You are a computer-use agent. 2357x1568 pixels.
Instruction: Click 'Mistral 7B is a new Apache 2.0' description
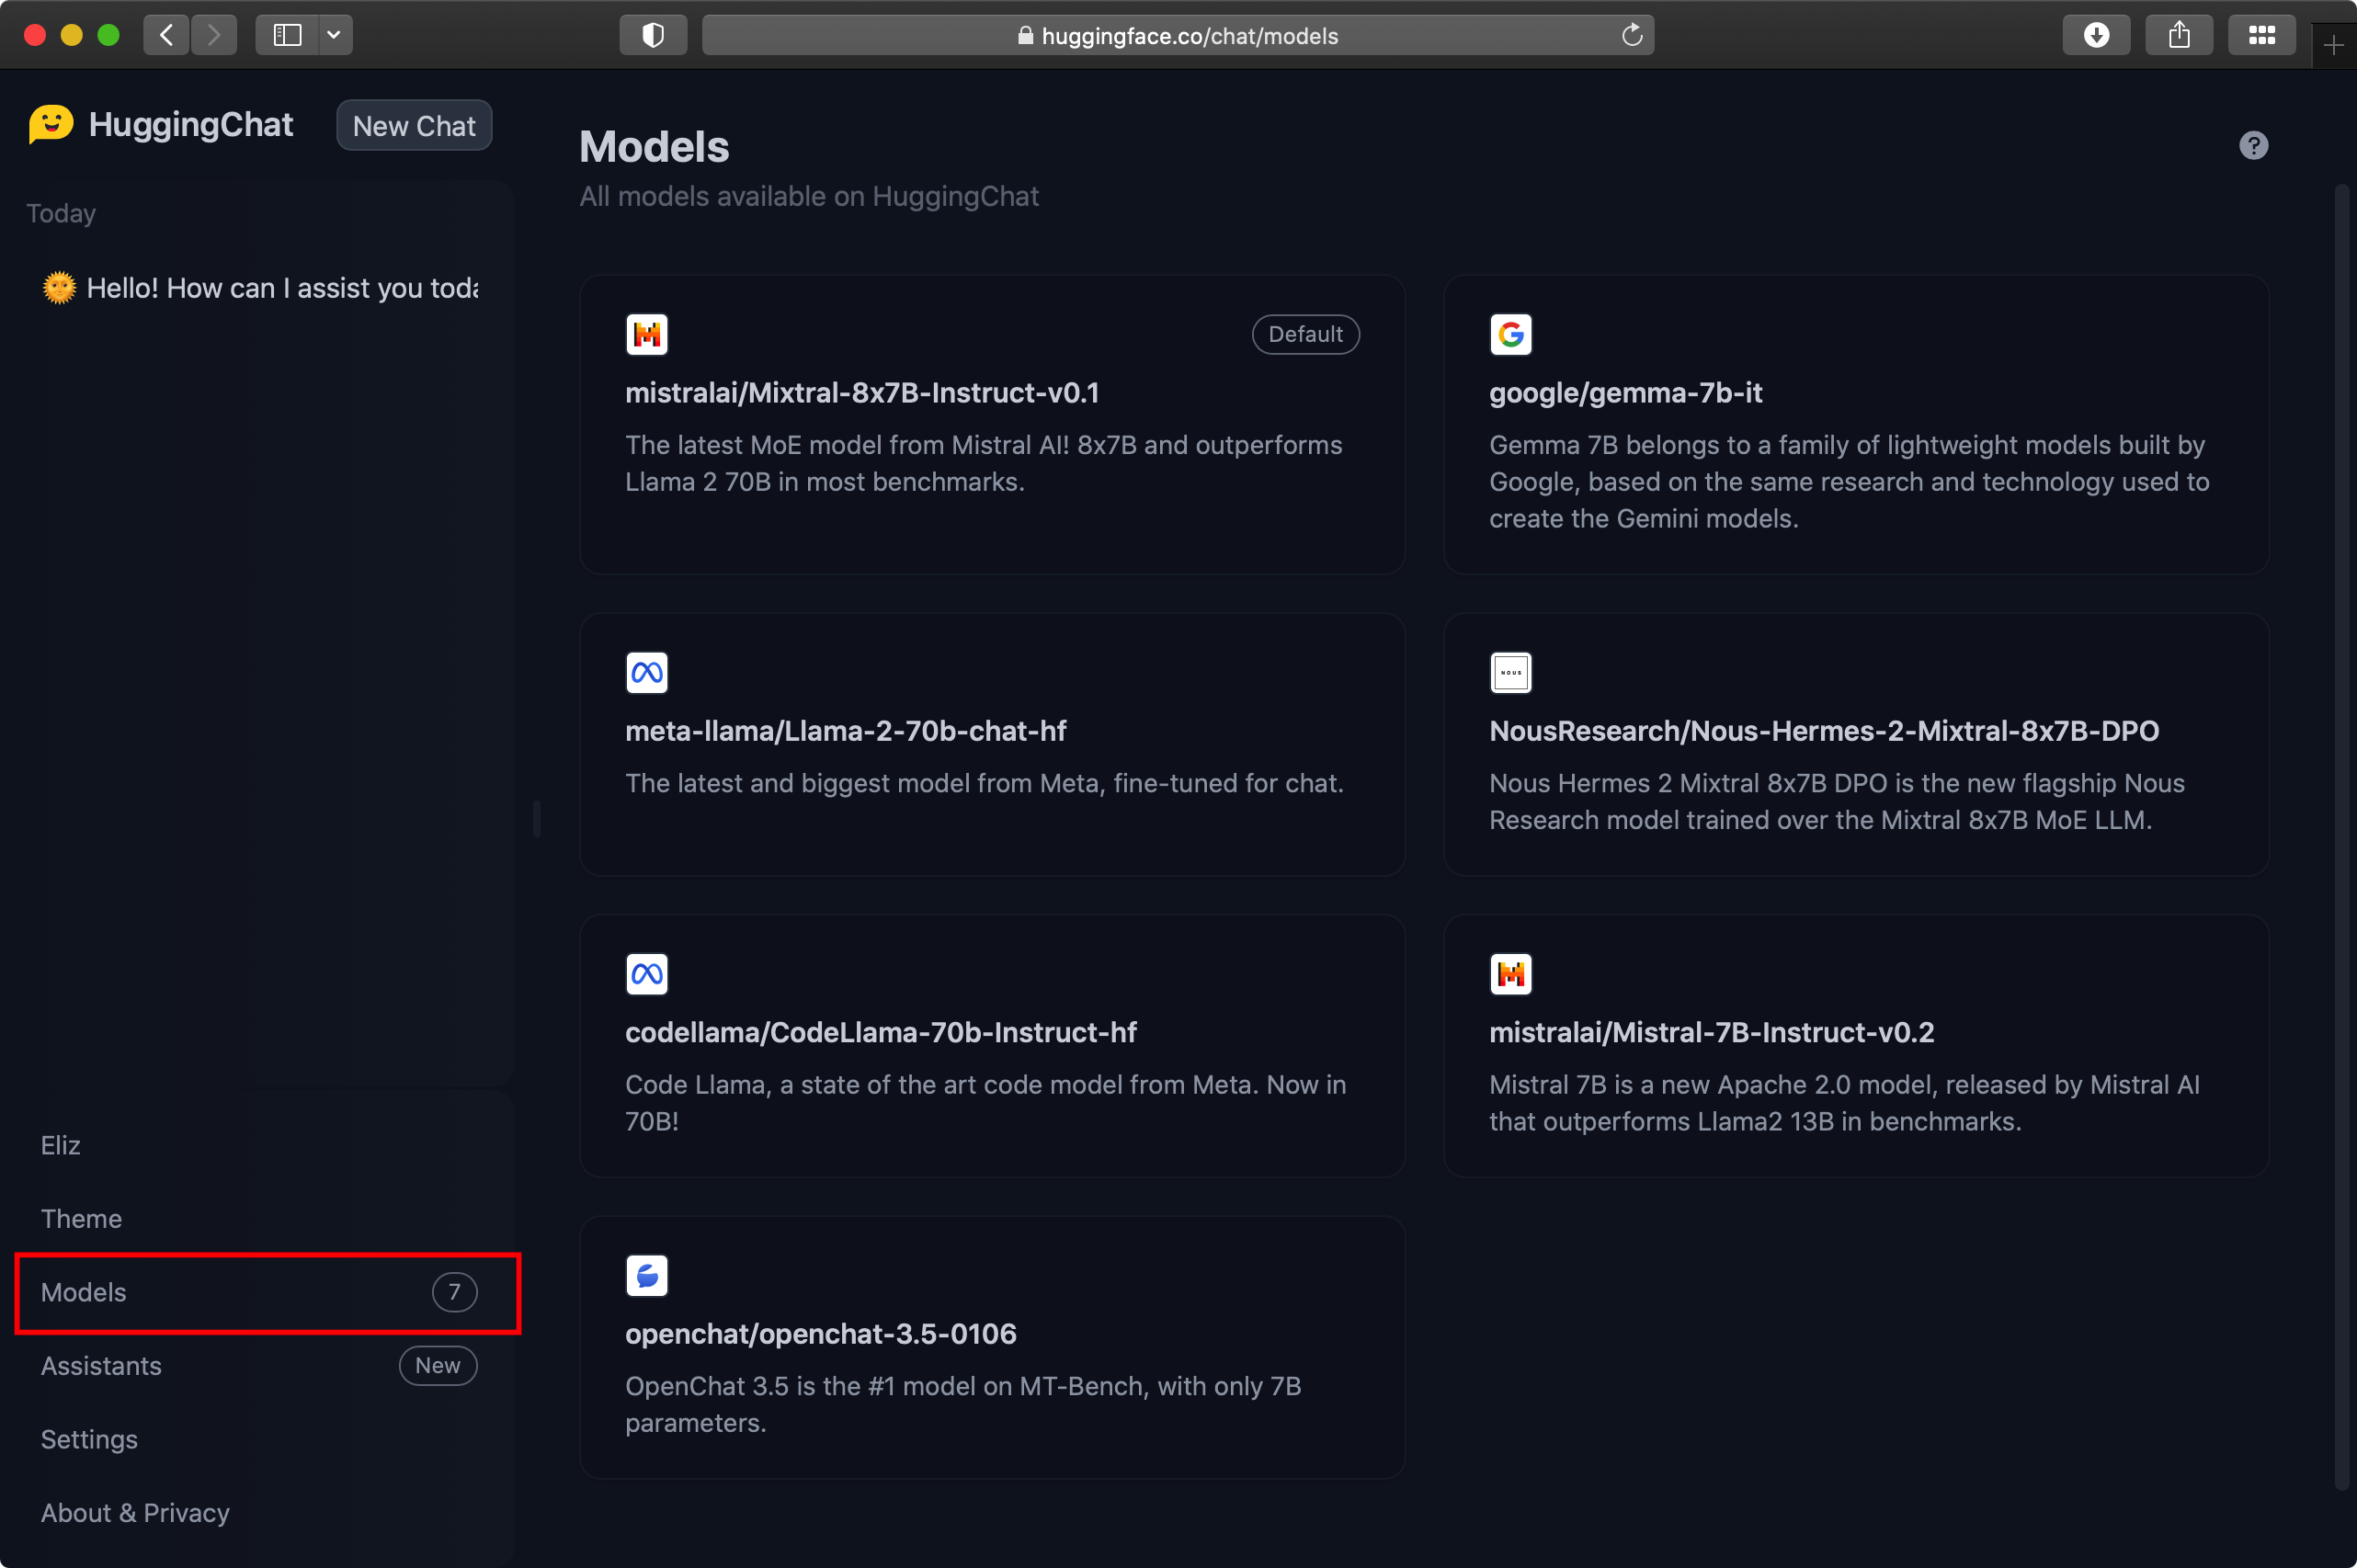[1844, 1103]
